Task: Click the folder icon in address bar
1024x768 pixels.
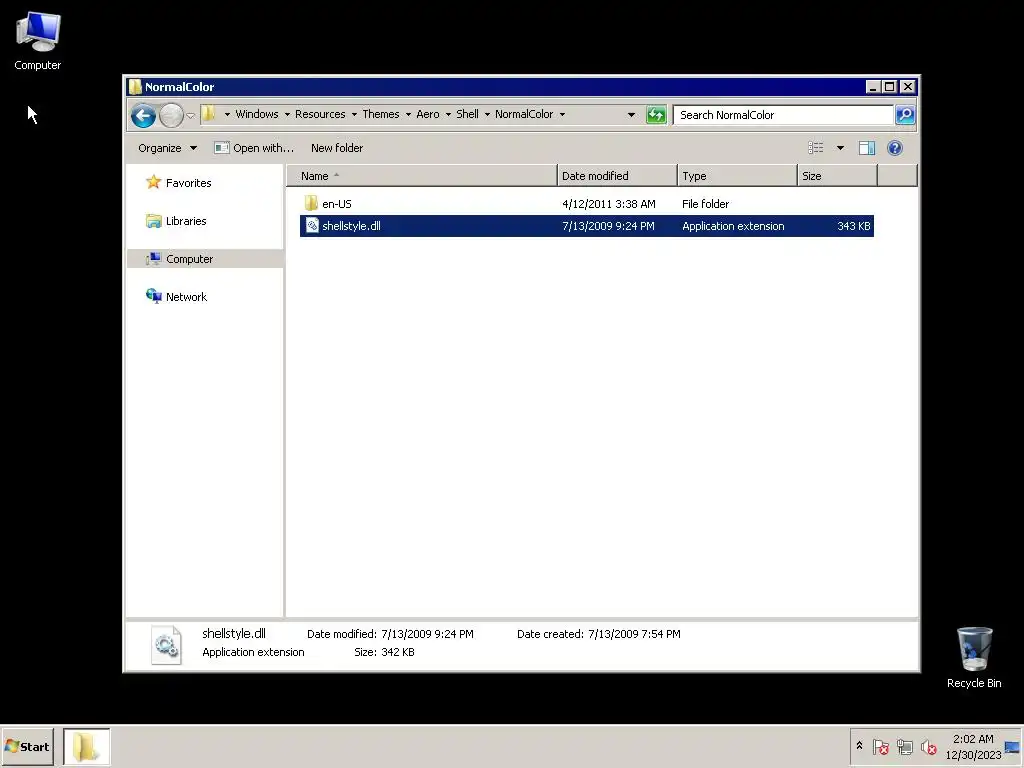Action: point(209,114)
